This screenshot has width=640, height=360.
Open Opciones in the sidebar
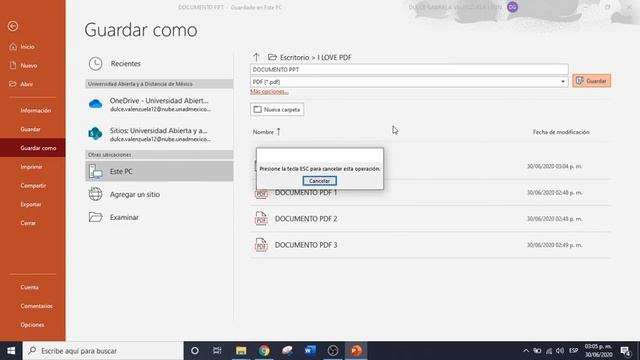coord(32,325)
